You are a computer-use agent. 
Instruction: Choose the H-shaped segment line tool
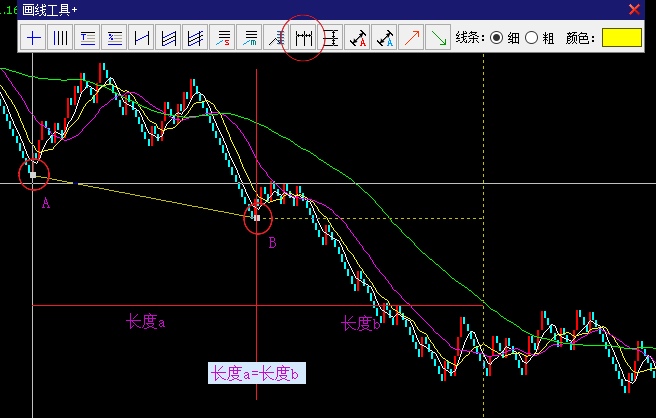pyautogui.click(x=142, y=39)
